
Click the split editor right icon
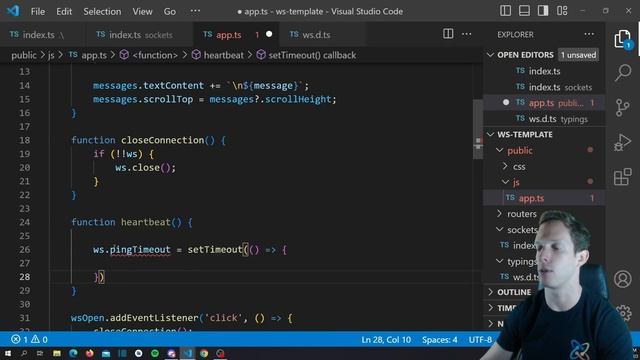tap(448, 34)
